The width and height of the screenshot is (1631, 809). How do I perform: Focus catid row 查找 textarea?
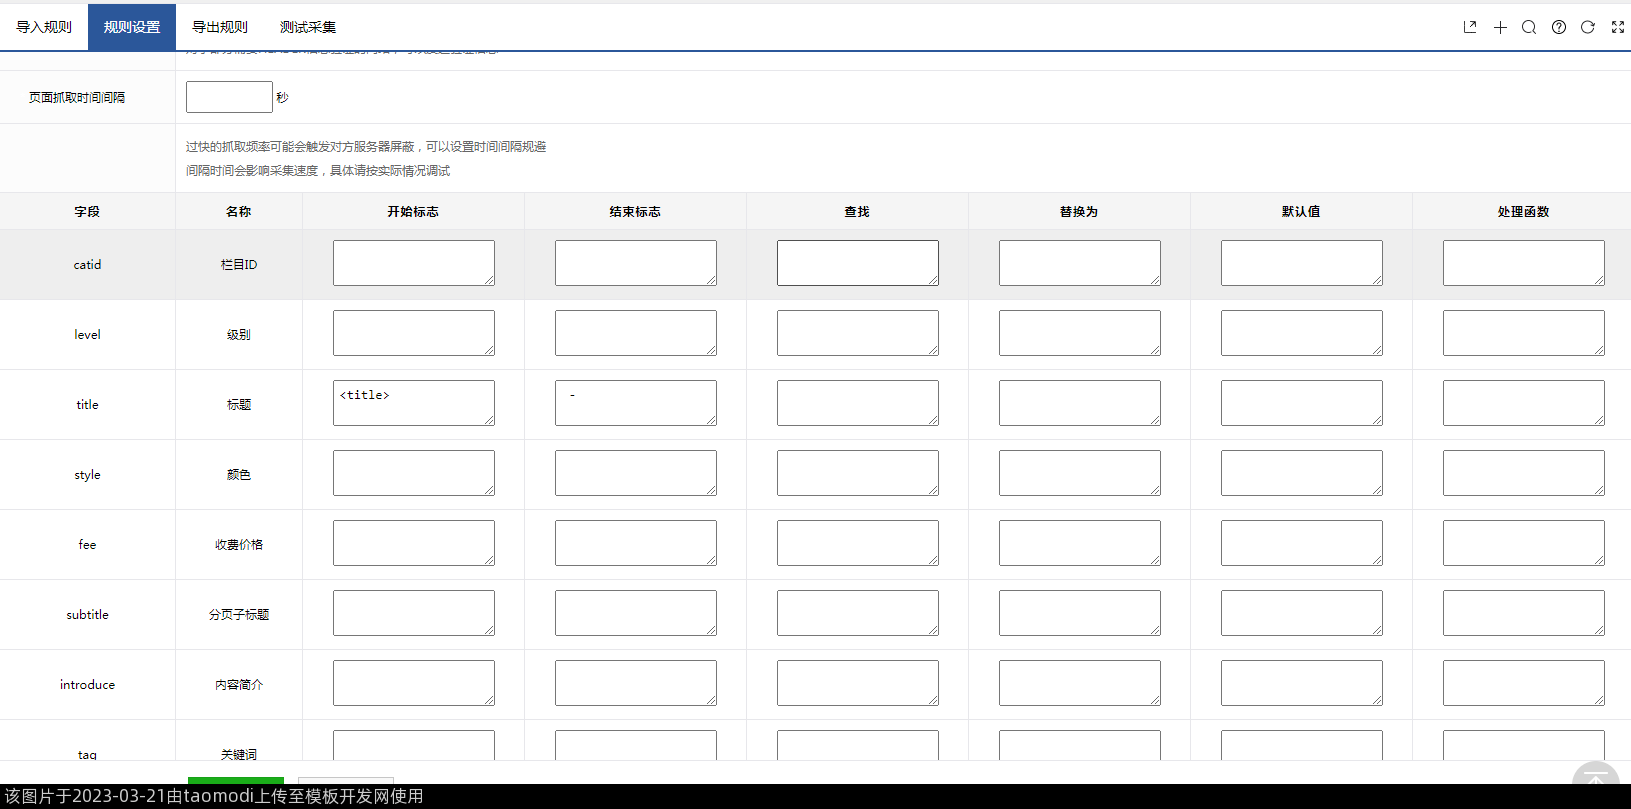pyautogui.click(x=857, y=263)
